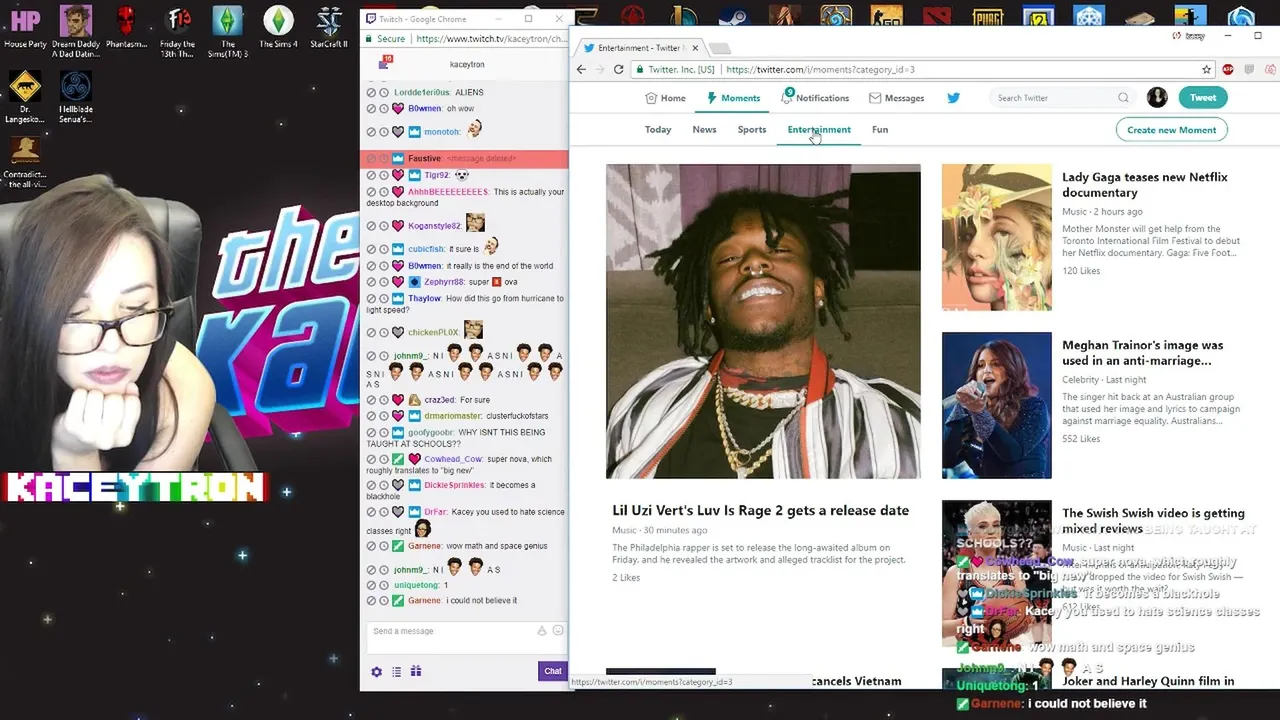Open Twitch chat settings gear

tap(376, 671)
